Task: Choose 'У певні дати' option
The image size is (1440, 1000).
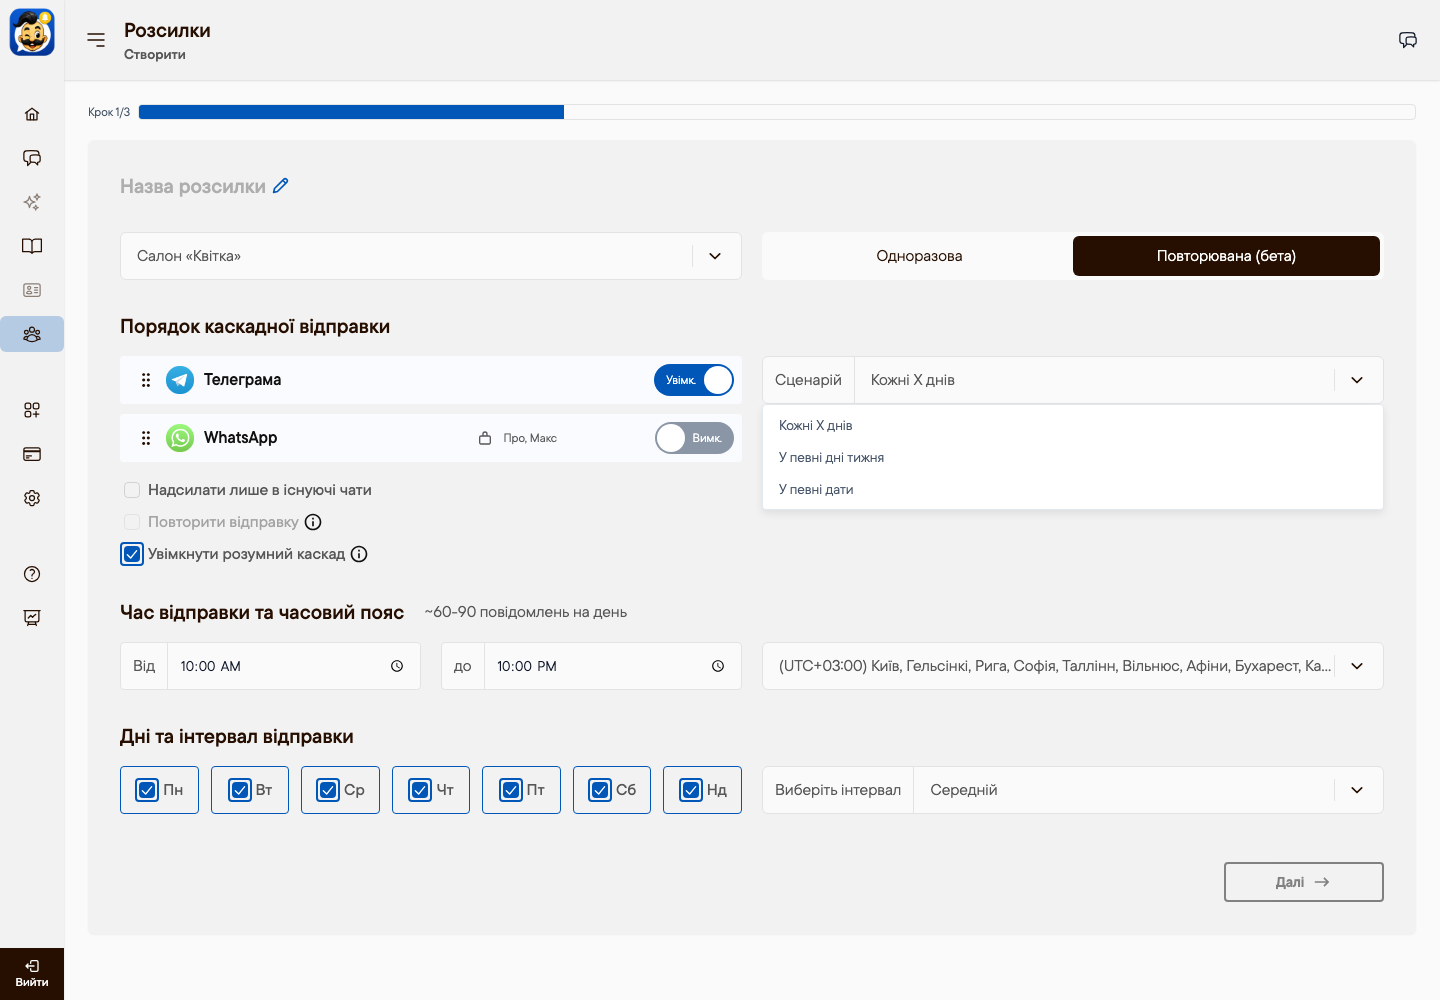Action: 1073,490
